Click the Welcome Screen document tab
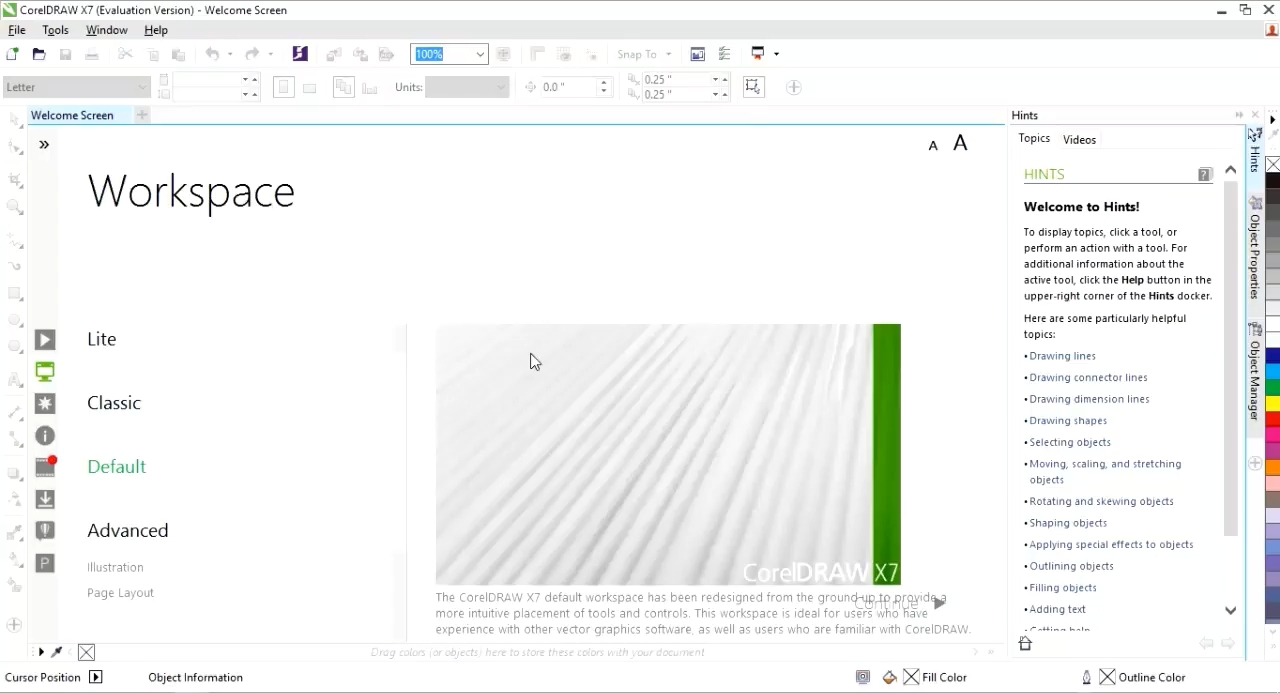 72,115
